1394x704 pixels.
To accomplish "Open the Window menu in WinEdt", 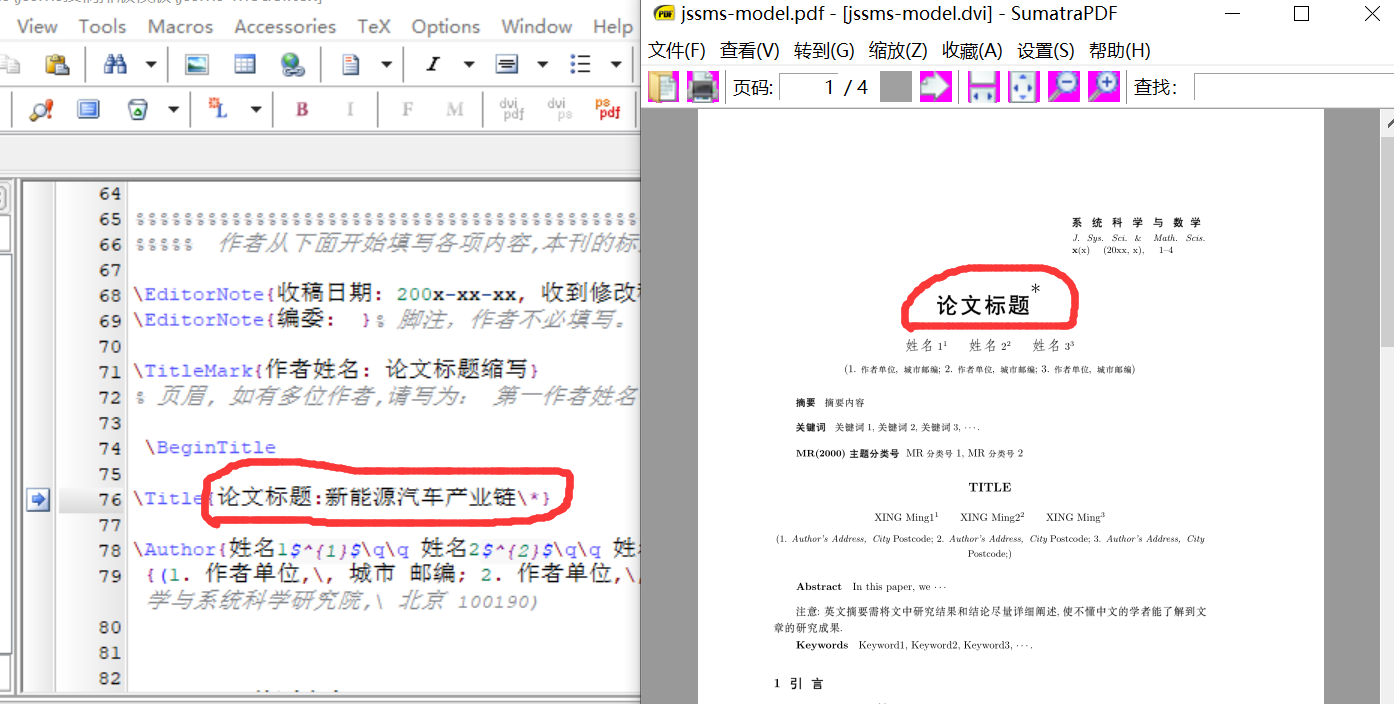I will click(537, 27).
